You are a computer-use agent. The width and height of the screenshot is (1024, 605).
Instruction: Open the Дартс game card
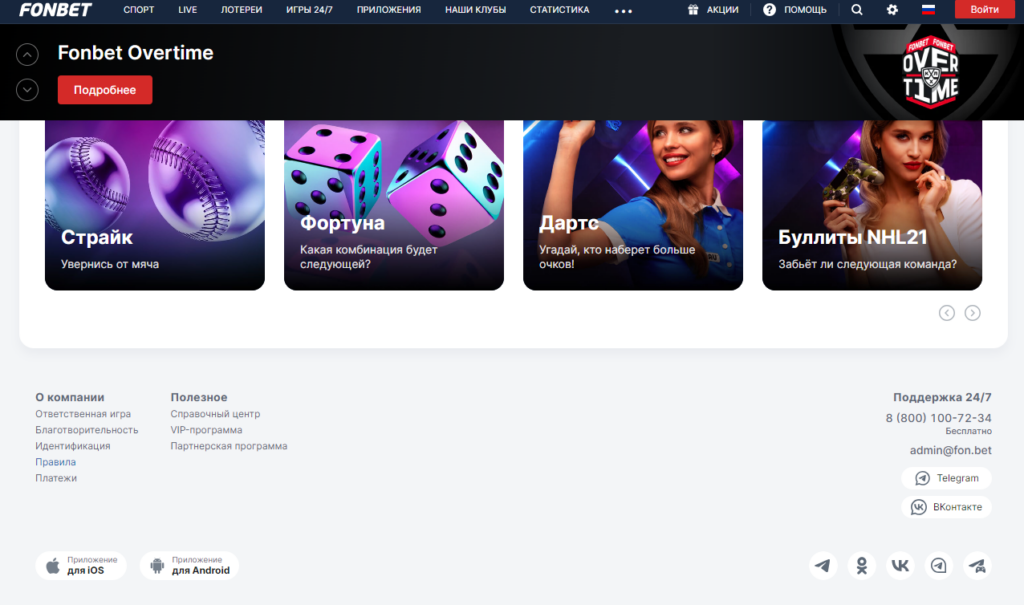coord(633,205)
